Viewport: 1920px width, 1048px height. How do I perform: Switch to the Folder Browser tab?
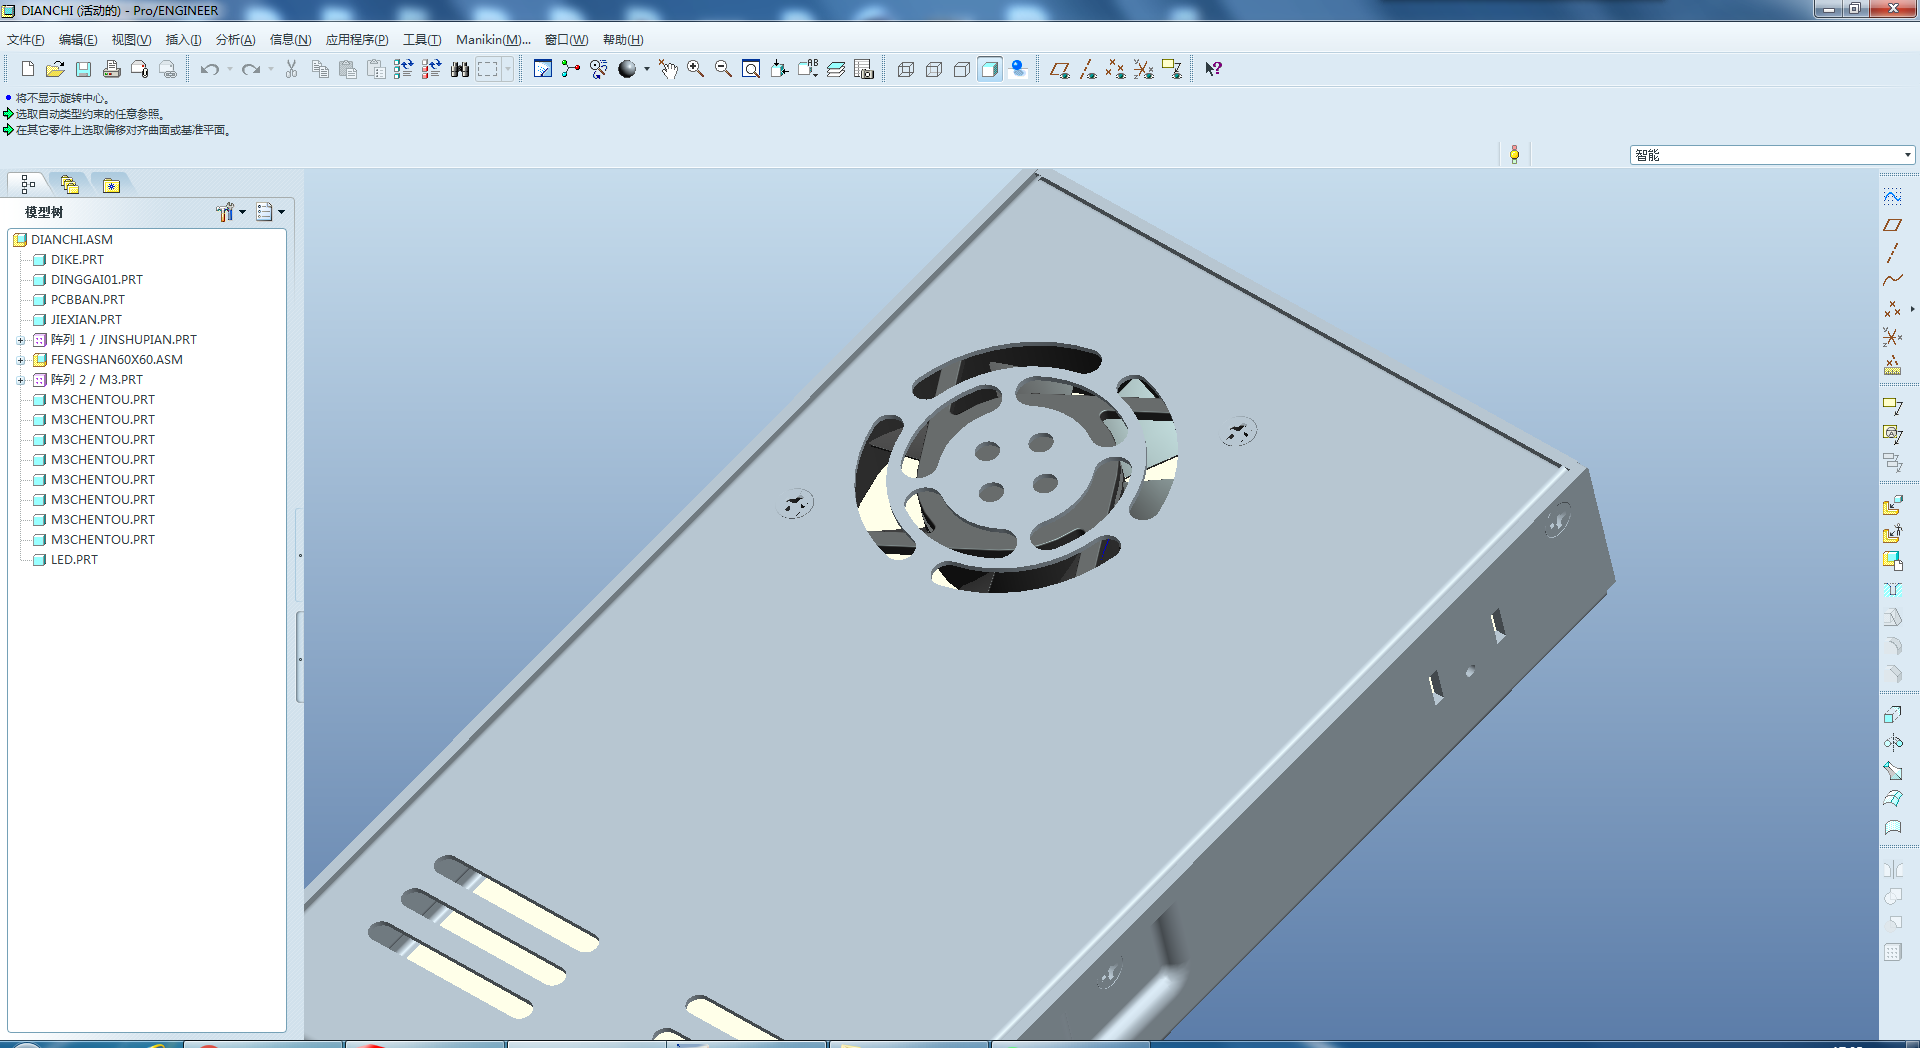tap(70, 184)
